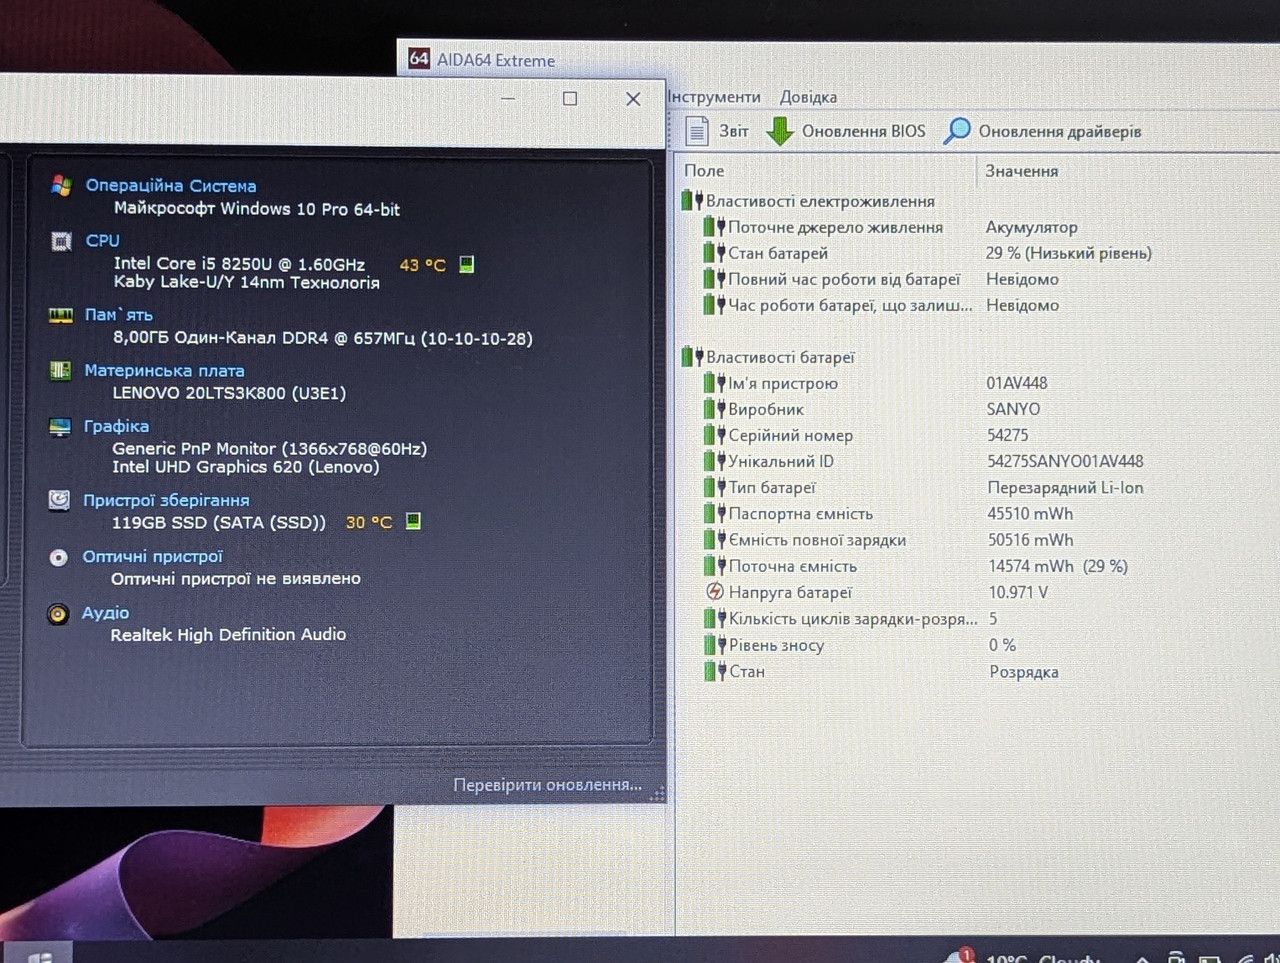
Task: Select the Час роботи батареї, що залиш... label
Action: pos(850,305)
